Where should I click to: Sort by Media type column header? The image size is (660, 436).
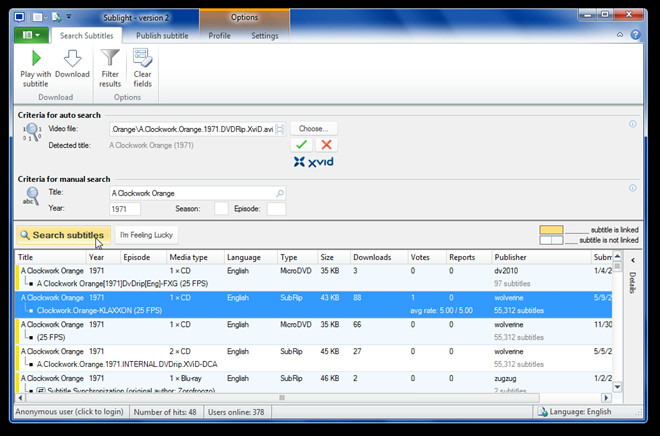[195, 257]
